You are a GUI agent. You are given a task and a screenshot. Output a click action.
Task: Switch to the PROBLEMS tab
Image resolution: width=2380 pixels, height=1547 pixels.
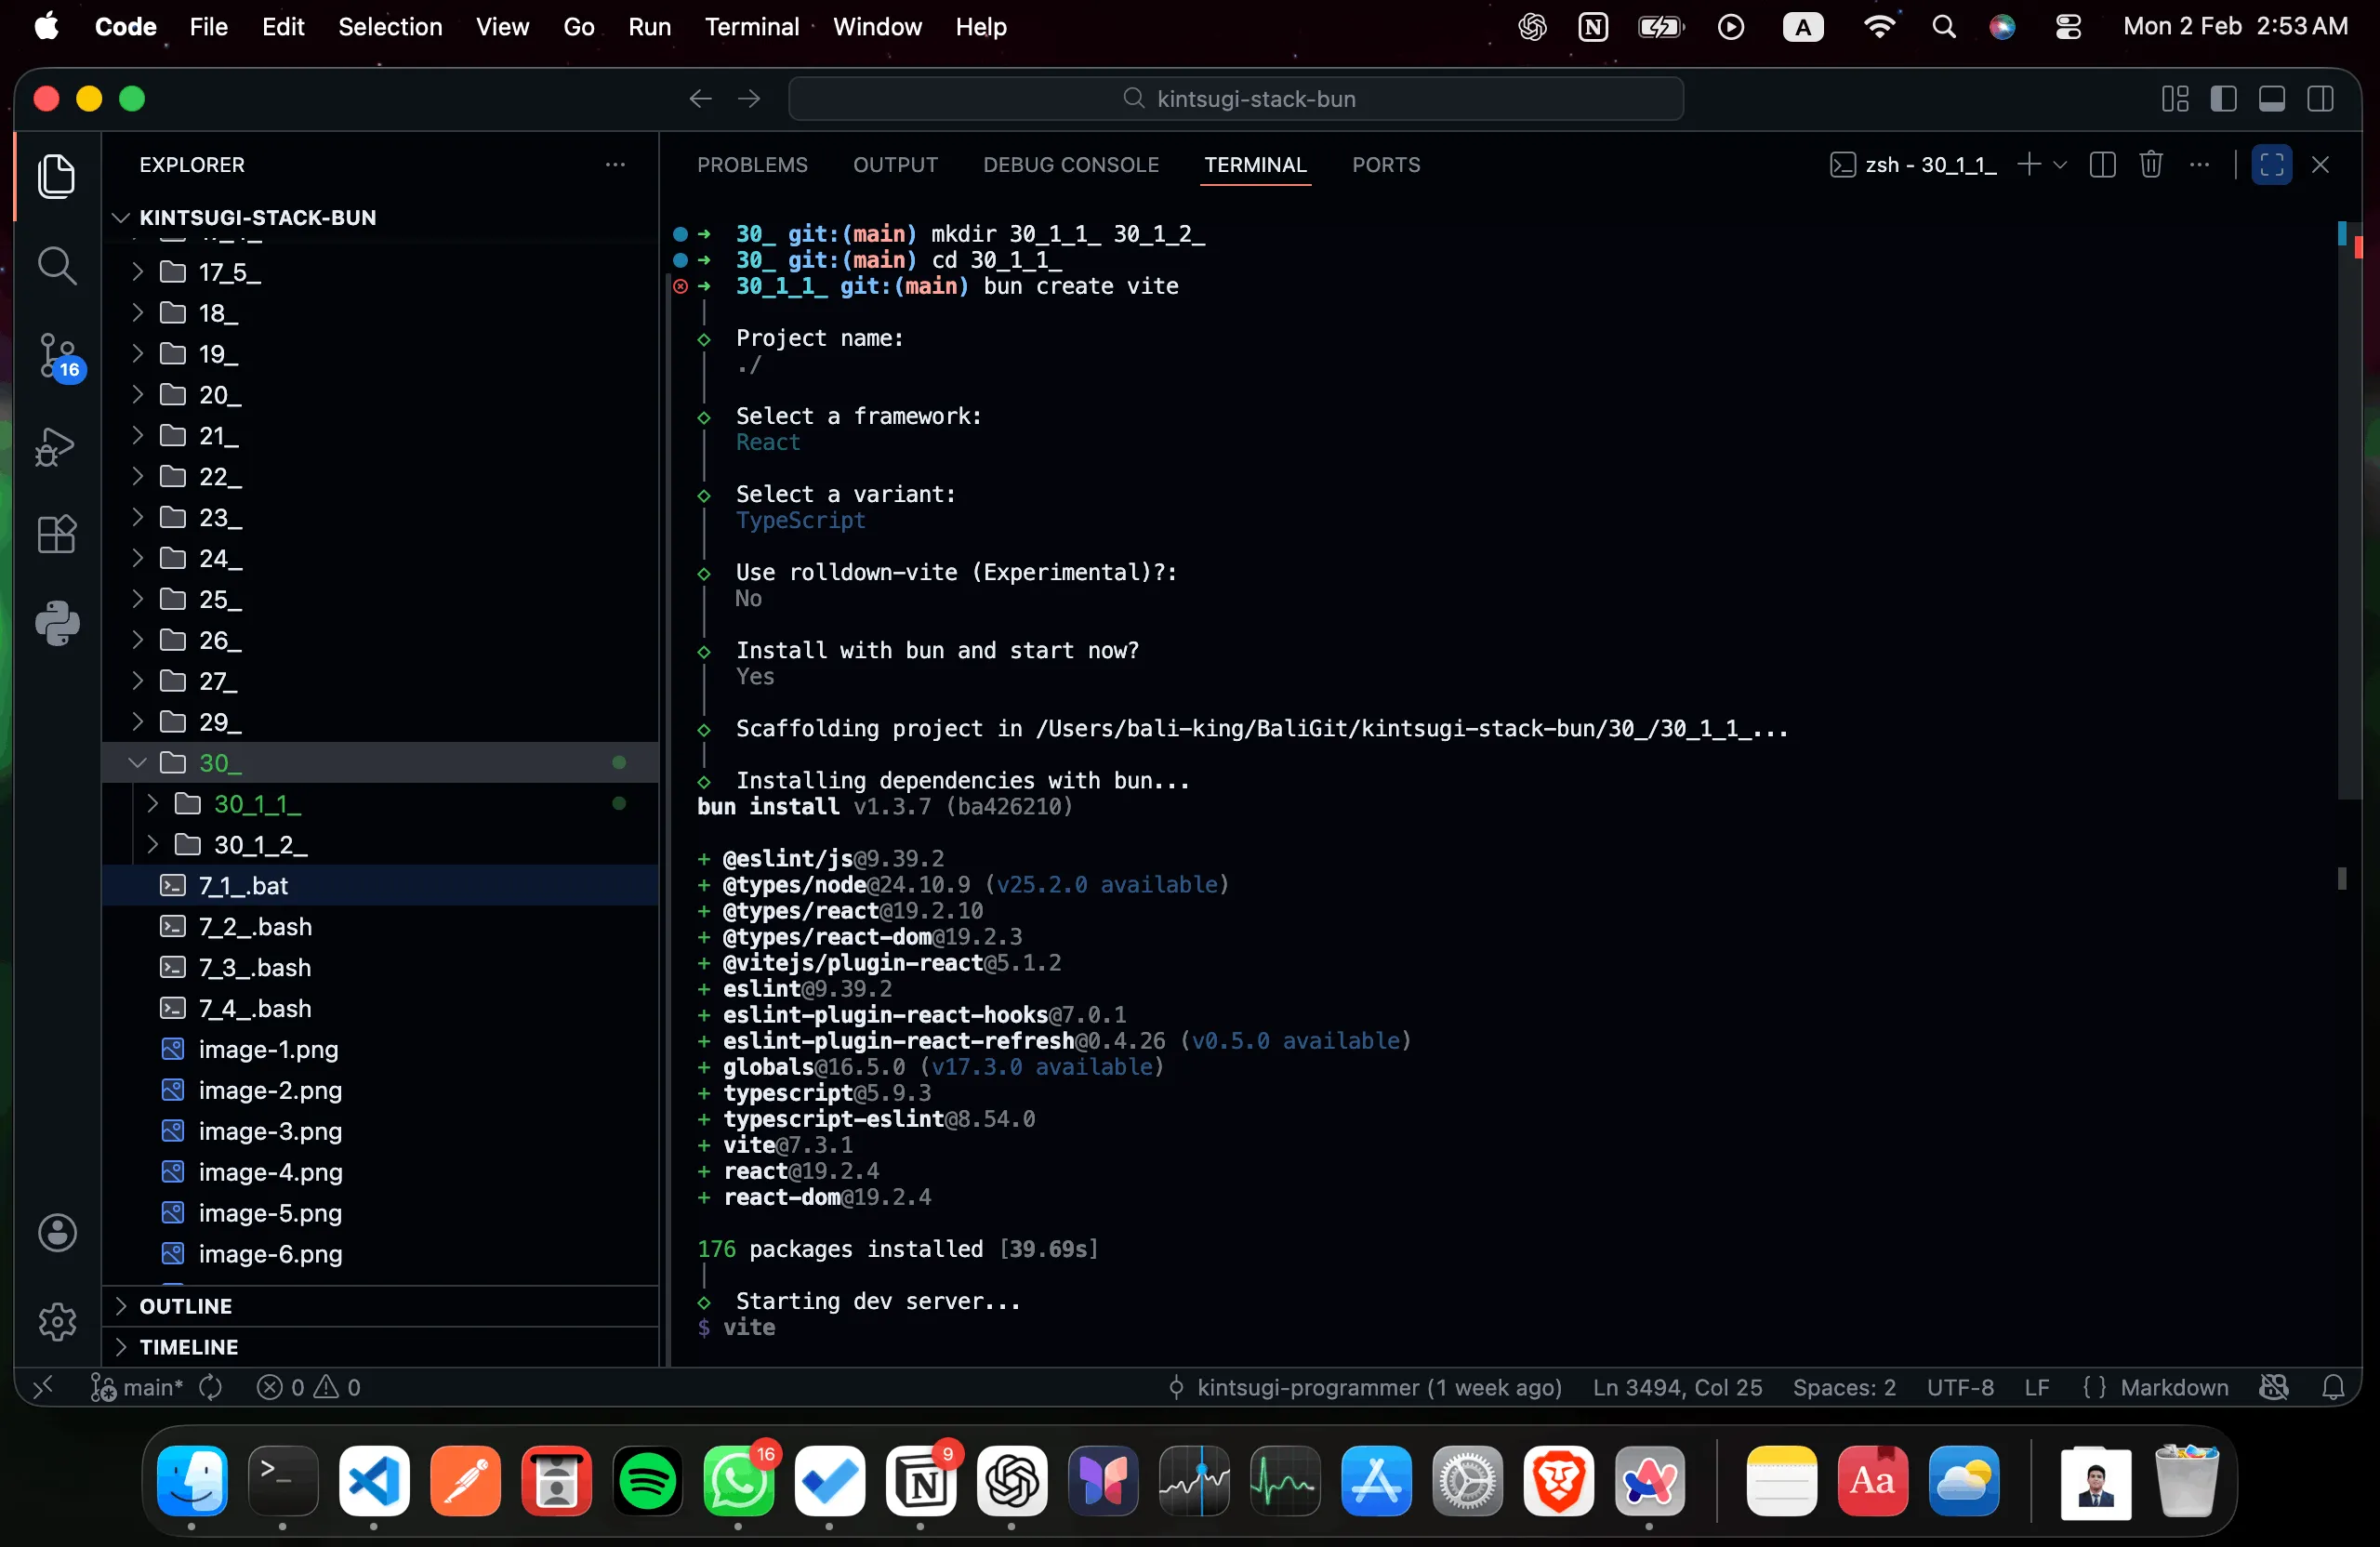point(752,164)
